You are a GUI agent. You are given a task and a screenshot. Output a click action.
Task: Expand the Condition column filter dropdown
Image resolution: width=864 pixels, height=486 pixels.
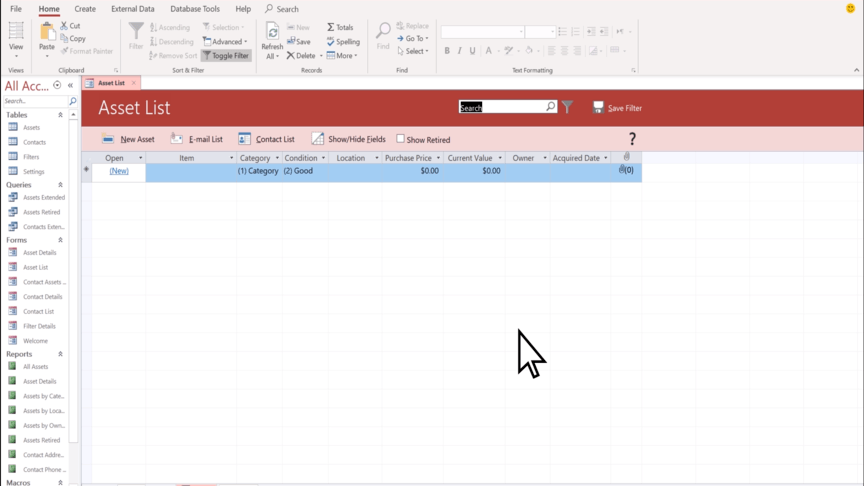(323, 158)
